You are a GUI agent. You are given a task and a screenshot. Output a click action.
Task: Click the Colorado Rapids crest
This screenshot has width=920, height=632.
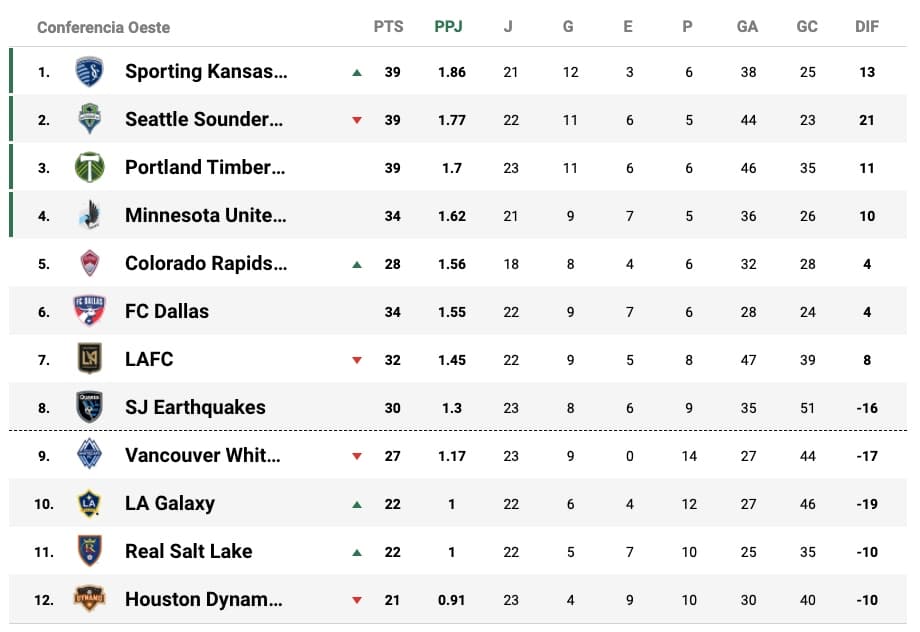coord(90,264)
